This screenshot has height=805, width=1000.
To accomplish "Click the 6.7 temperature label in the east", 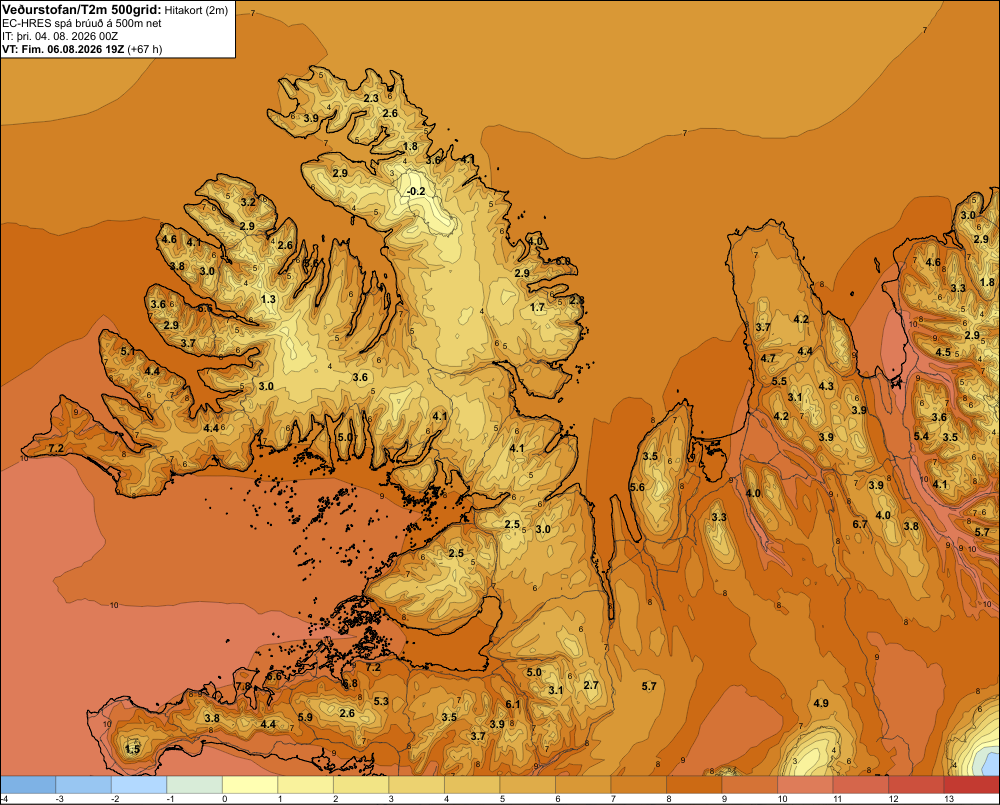I will coord(860,524).
